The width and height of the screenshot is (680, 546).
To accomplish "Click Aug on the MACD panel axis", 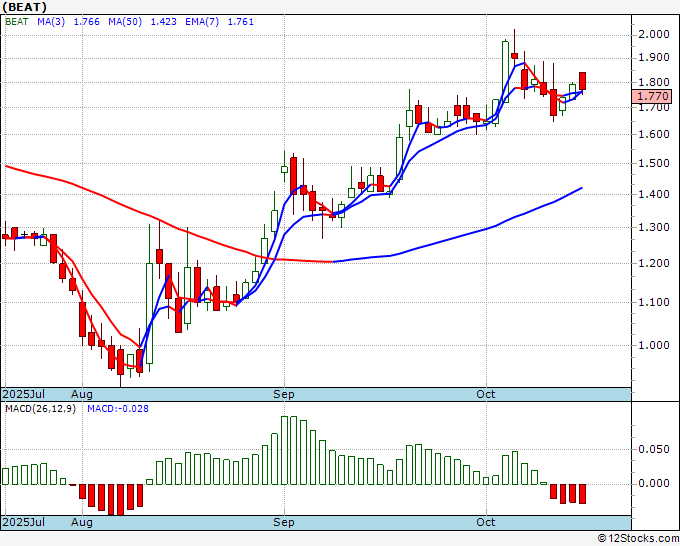I will pos(82,522).
